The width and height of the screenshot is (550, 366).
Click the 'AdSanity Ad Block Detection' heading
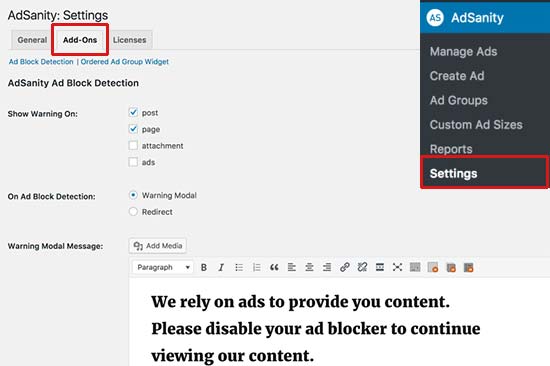pyautogui.click(x=73, y=83)
